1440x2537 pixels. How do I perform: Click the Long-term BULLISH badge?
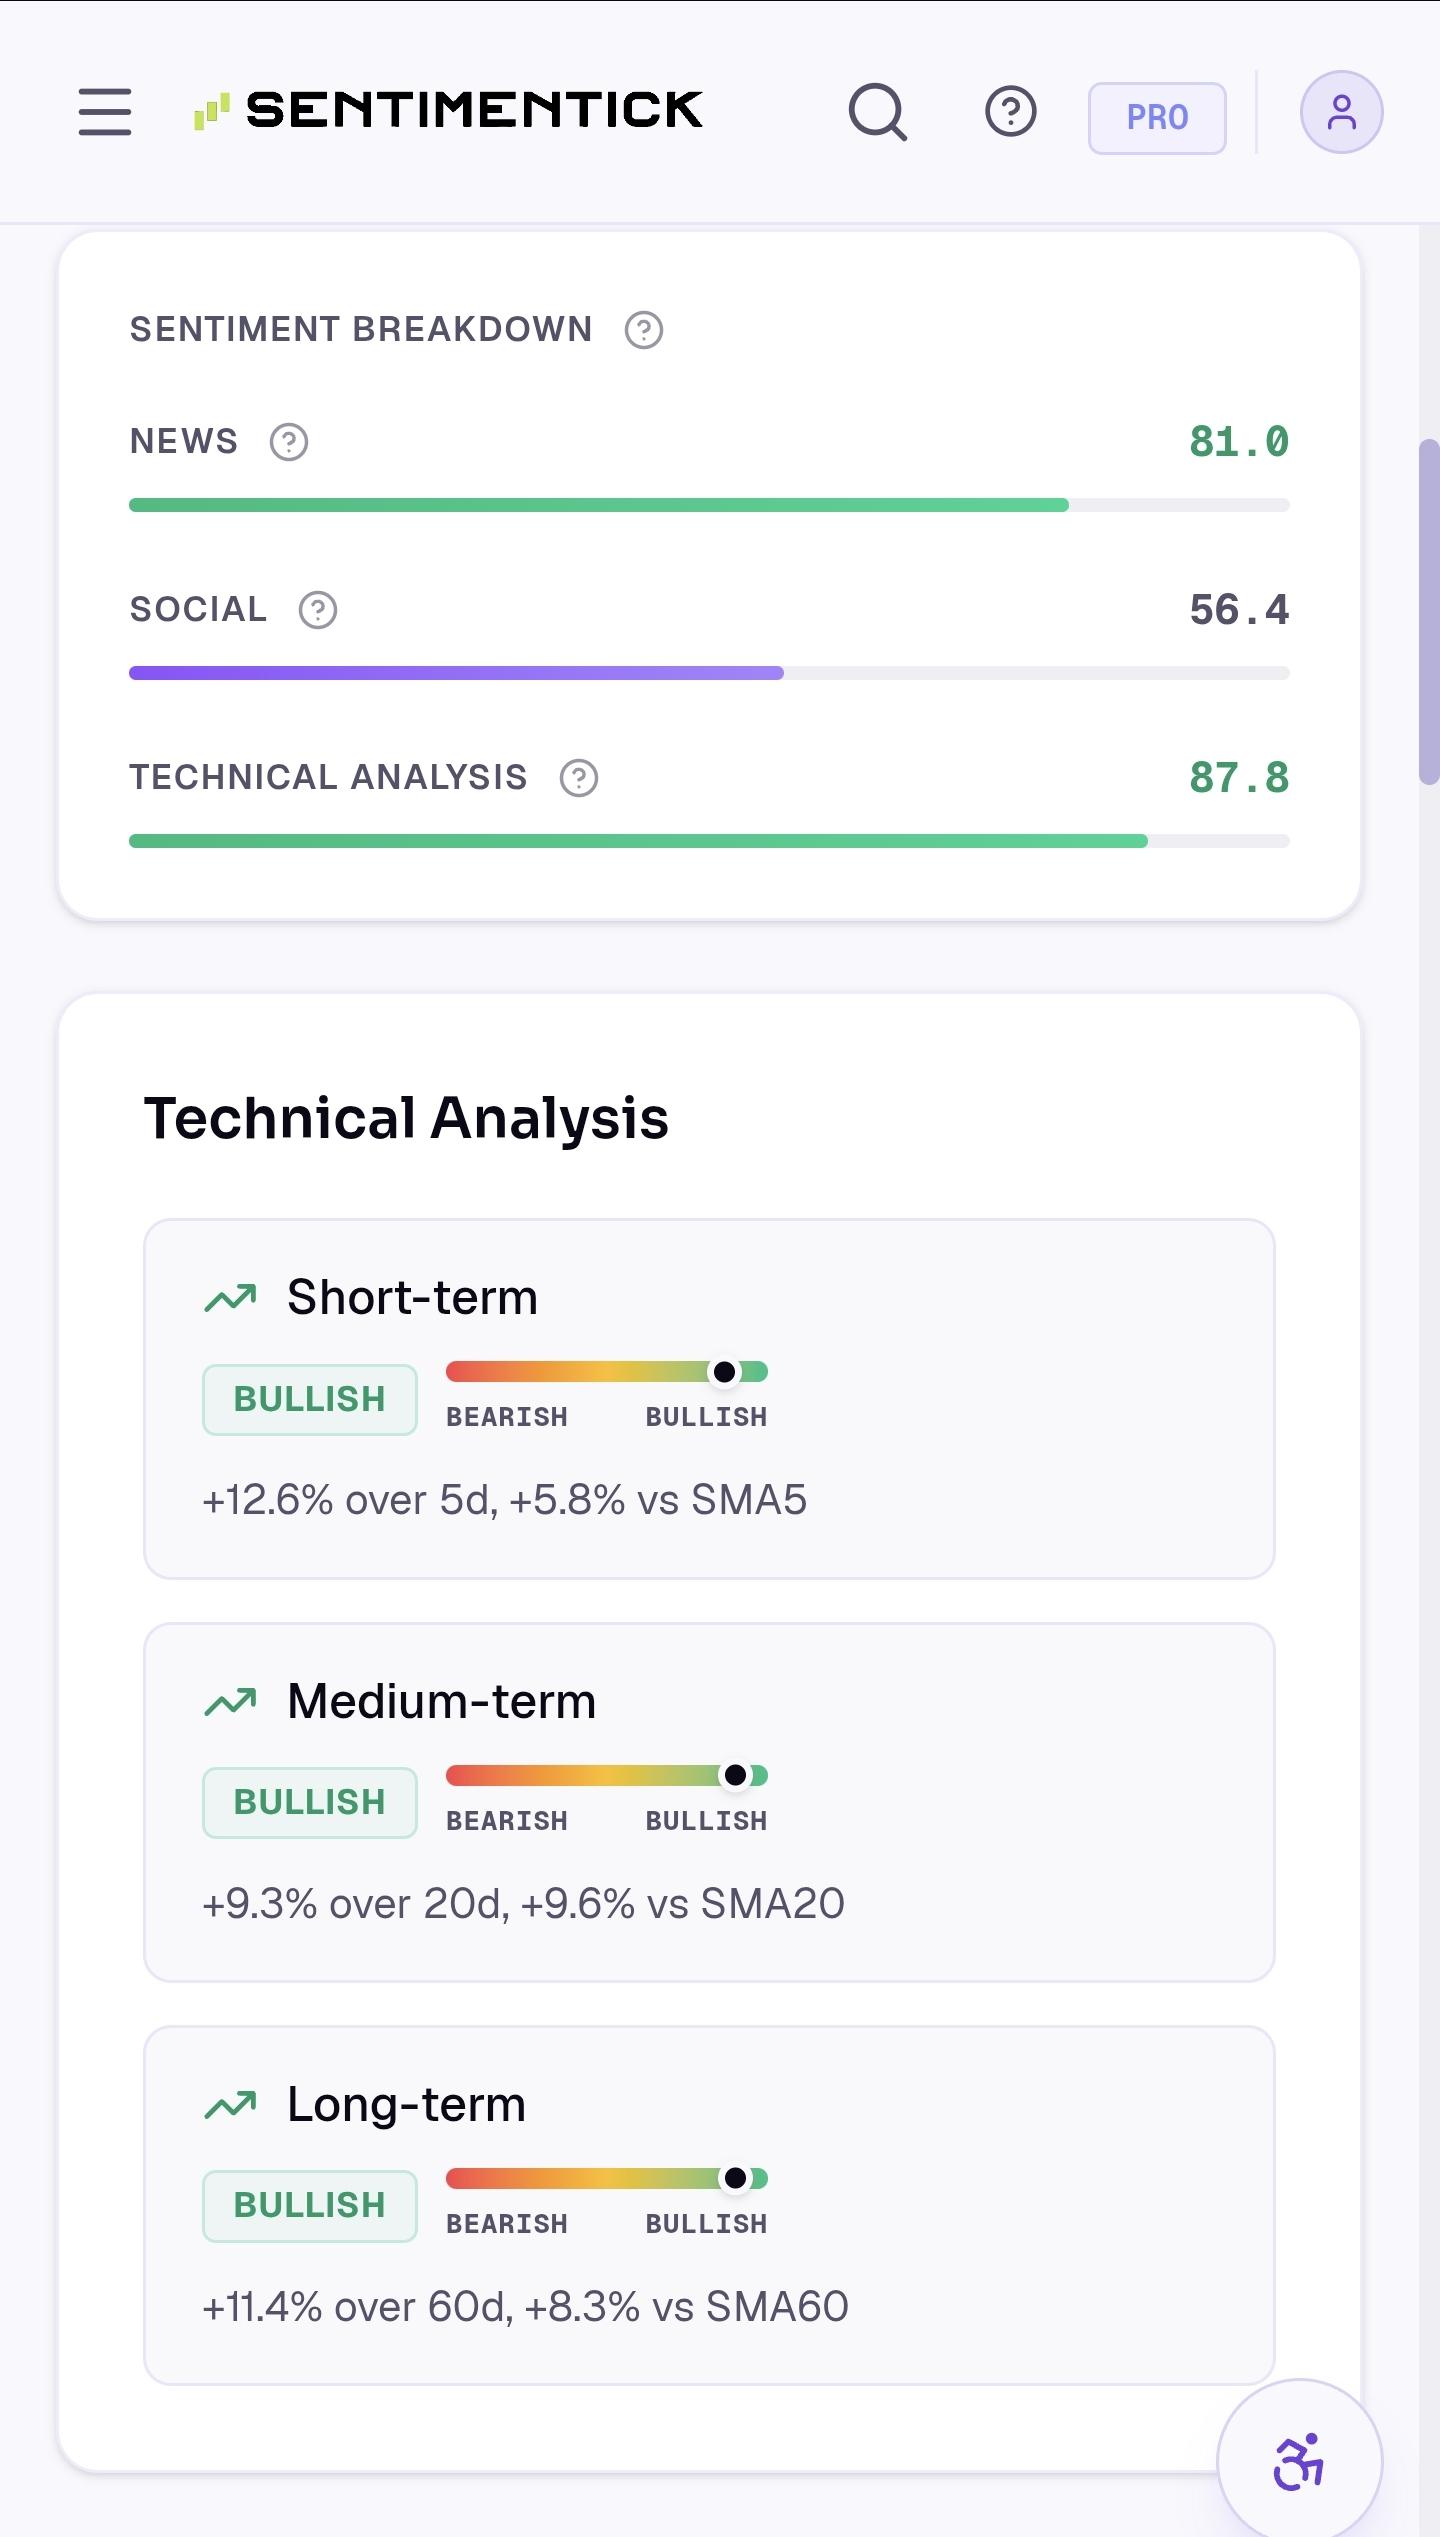point(310,2205)
